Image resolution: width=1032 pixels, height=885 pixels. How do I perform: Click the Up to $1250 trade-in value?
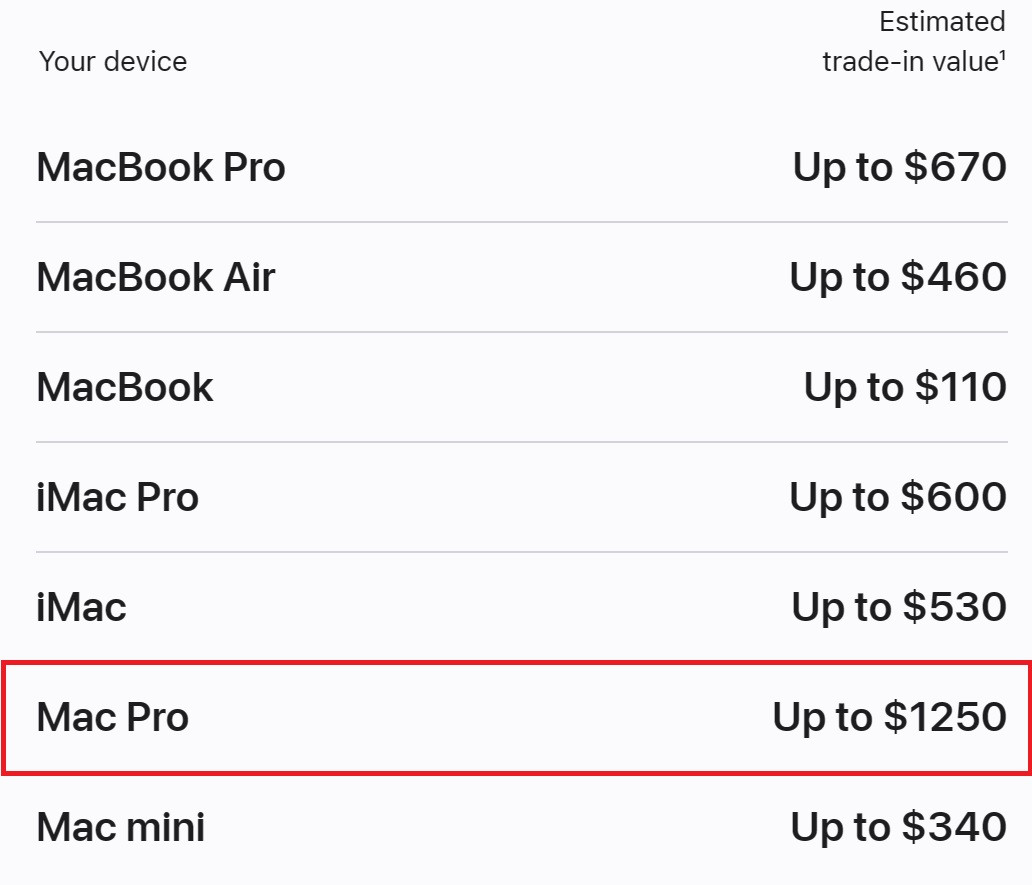[890, 717]
